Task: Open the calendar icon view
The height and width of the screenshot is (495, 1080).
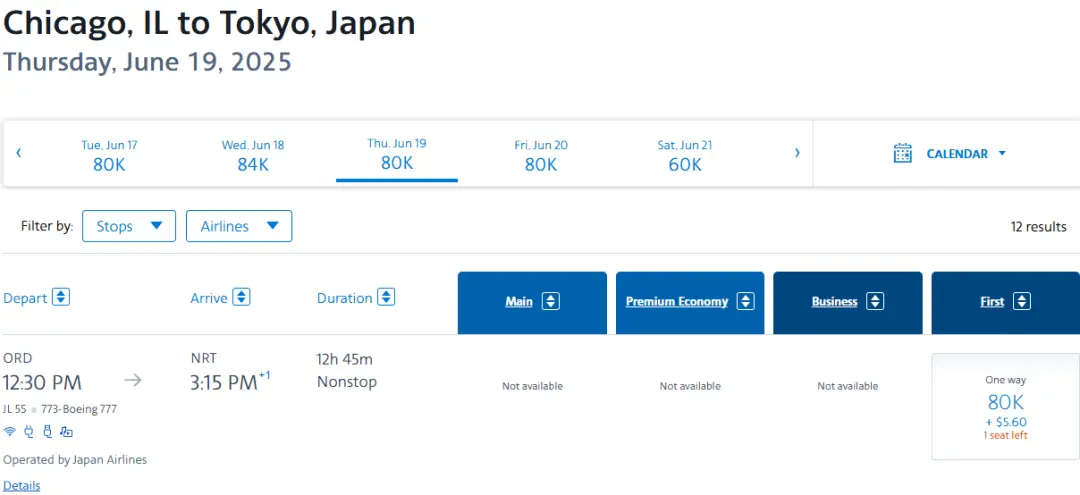Action: (x=903, y=153)
